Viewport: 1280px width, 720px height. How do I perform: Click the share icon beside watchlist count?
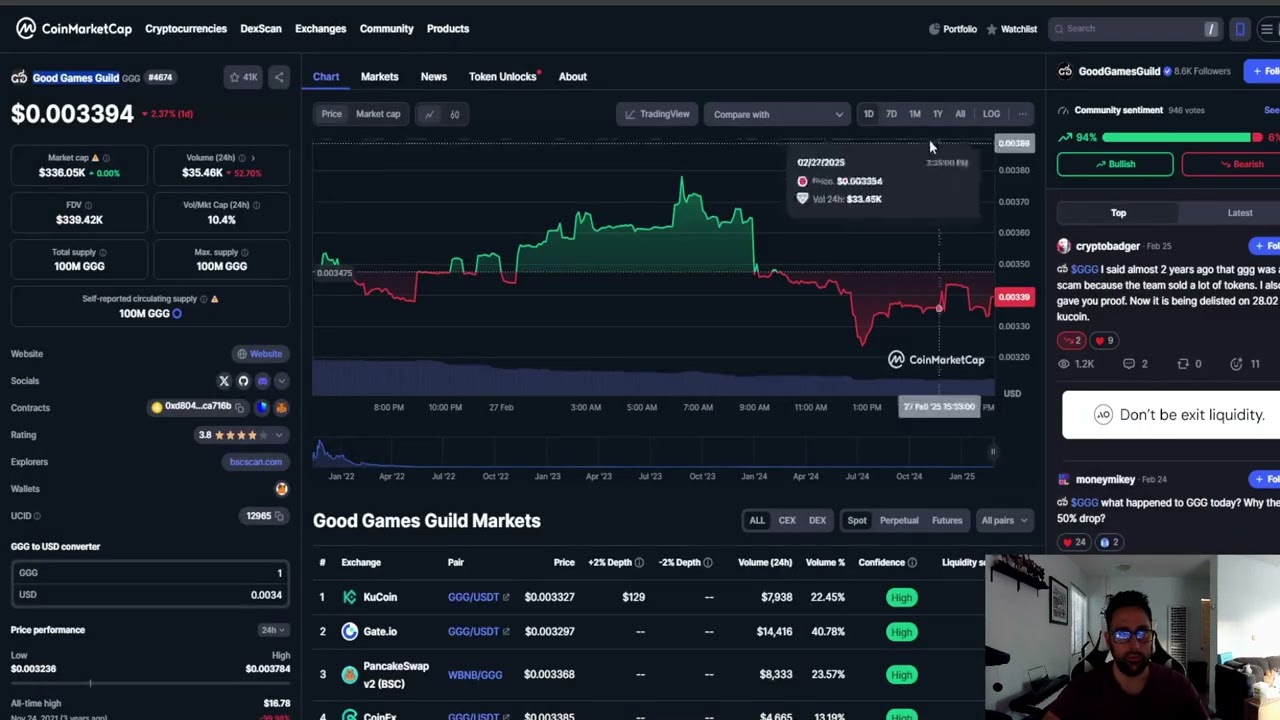pyautogui.click(x=279, y=77)
